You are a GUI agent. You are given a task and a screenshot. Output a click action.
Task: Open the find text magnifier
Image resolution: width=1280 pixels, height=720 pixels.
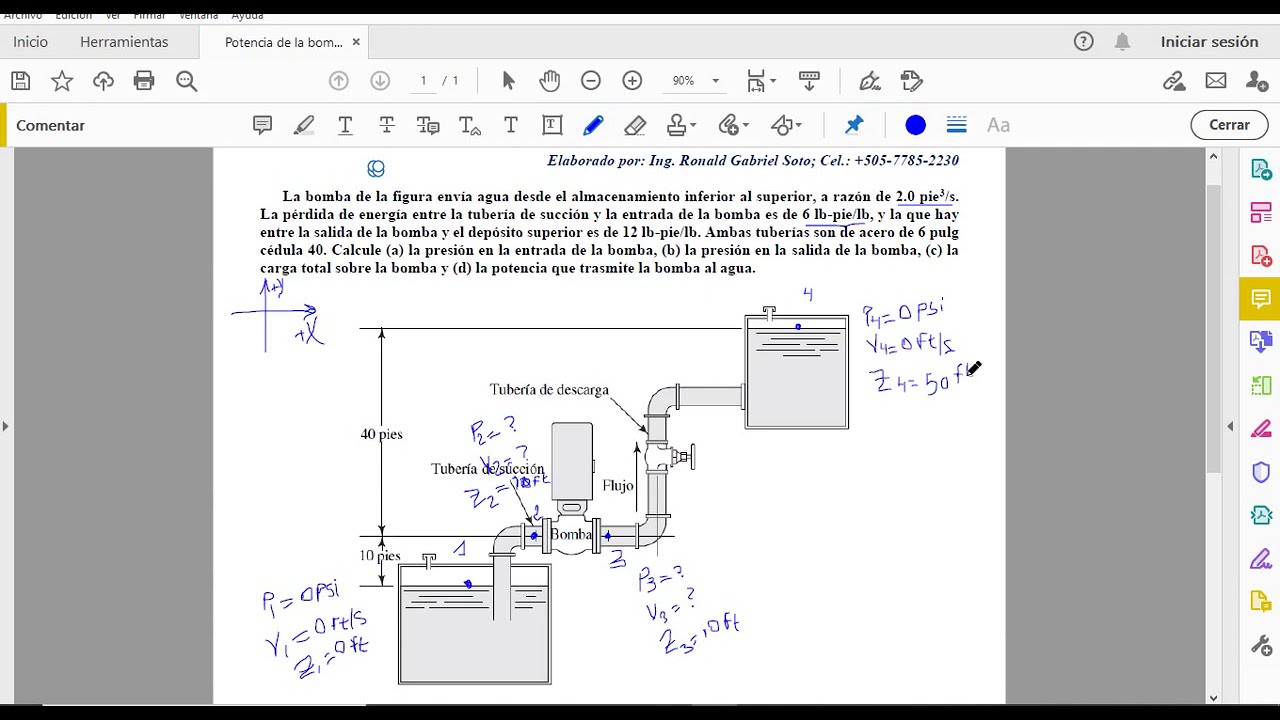(186, 81)
